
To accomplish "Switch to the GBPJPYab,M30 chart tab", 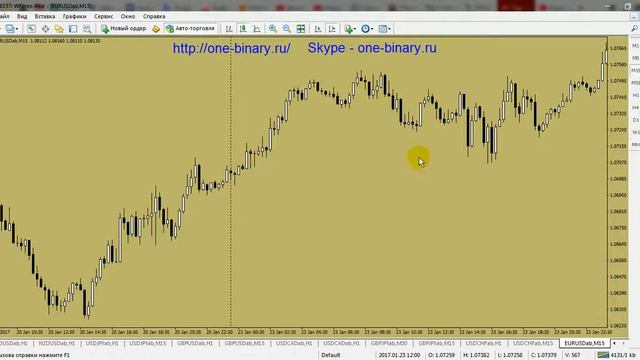I will point(389,344).
